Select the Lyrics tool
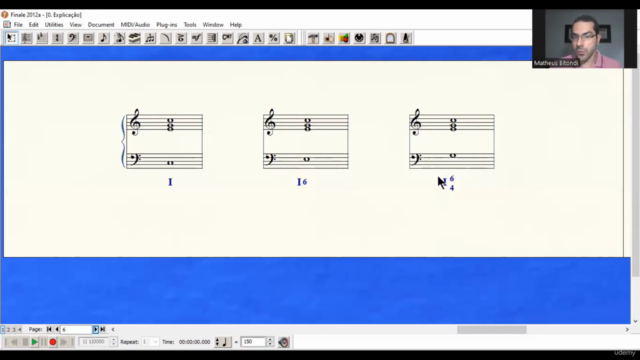 [243, 38]
